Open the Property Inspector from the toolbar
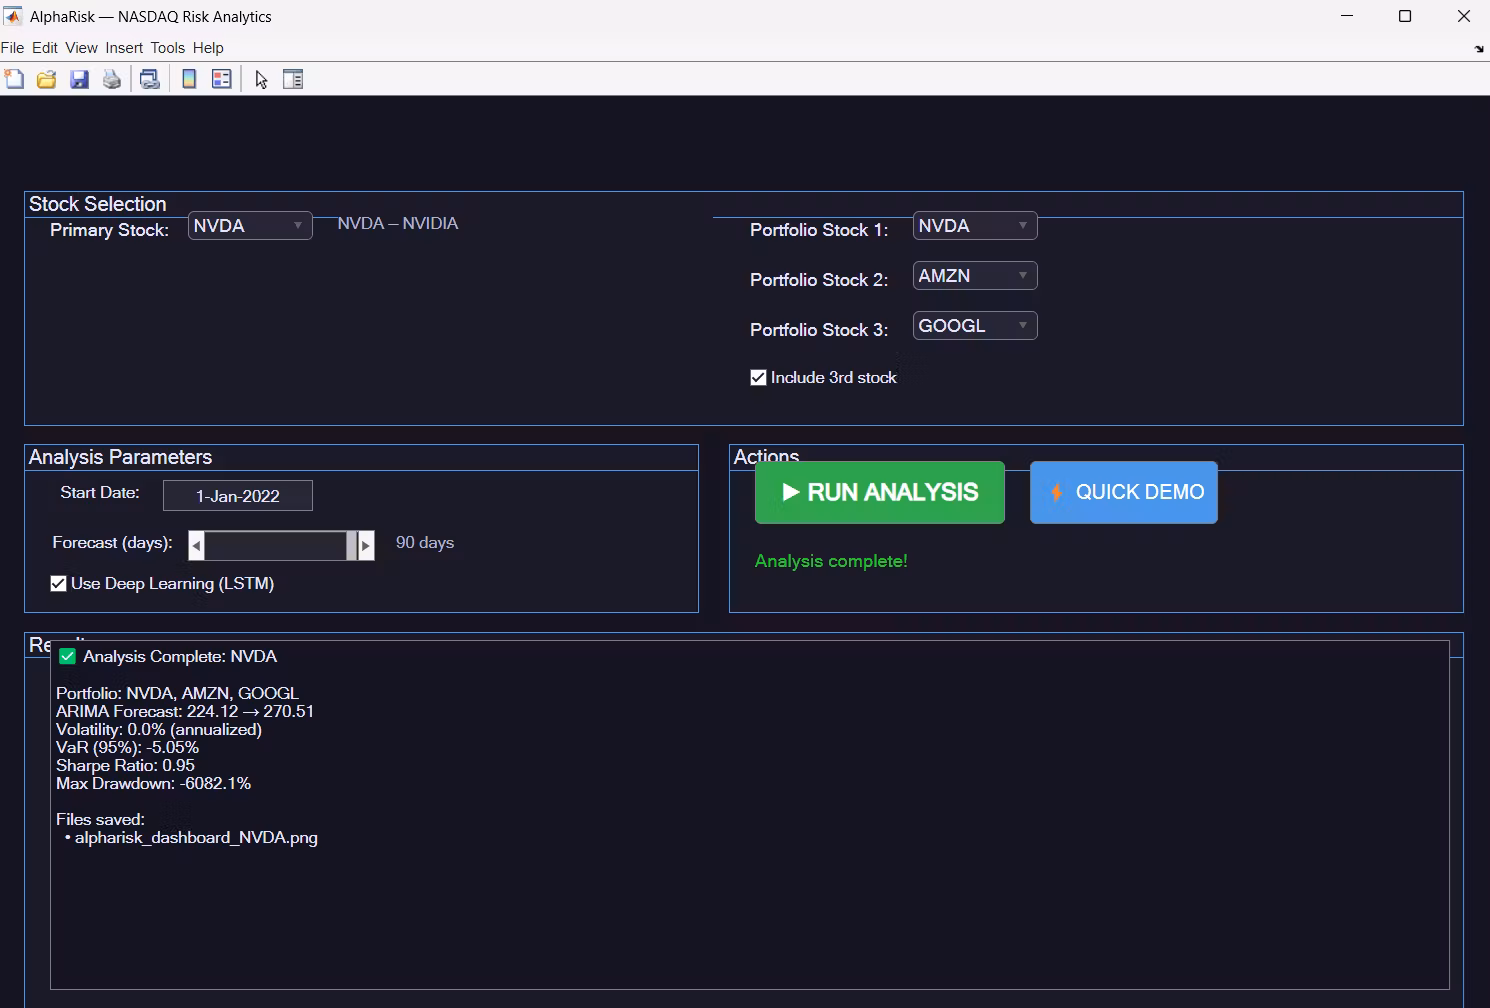 tap(293, 79)
